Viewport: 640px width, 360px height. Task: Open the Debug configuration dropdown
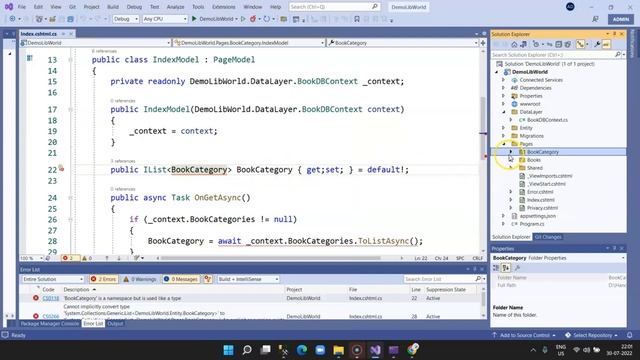tap(126, 19)
